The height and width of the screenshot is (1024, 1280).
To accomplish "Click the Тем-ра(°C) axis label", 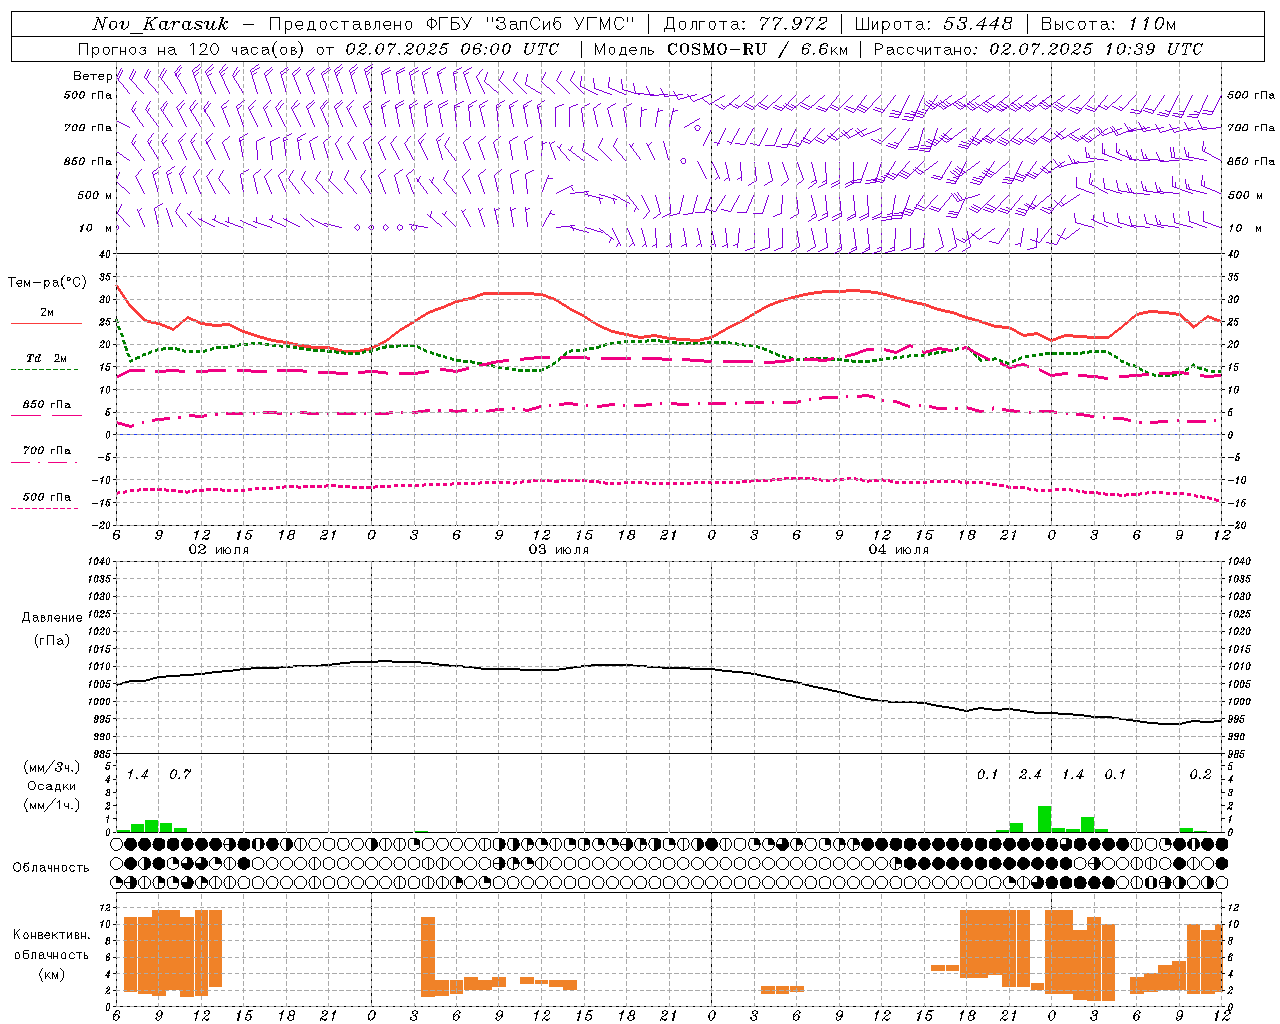I will (47, 283).
